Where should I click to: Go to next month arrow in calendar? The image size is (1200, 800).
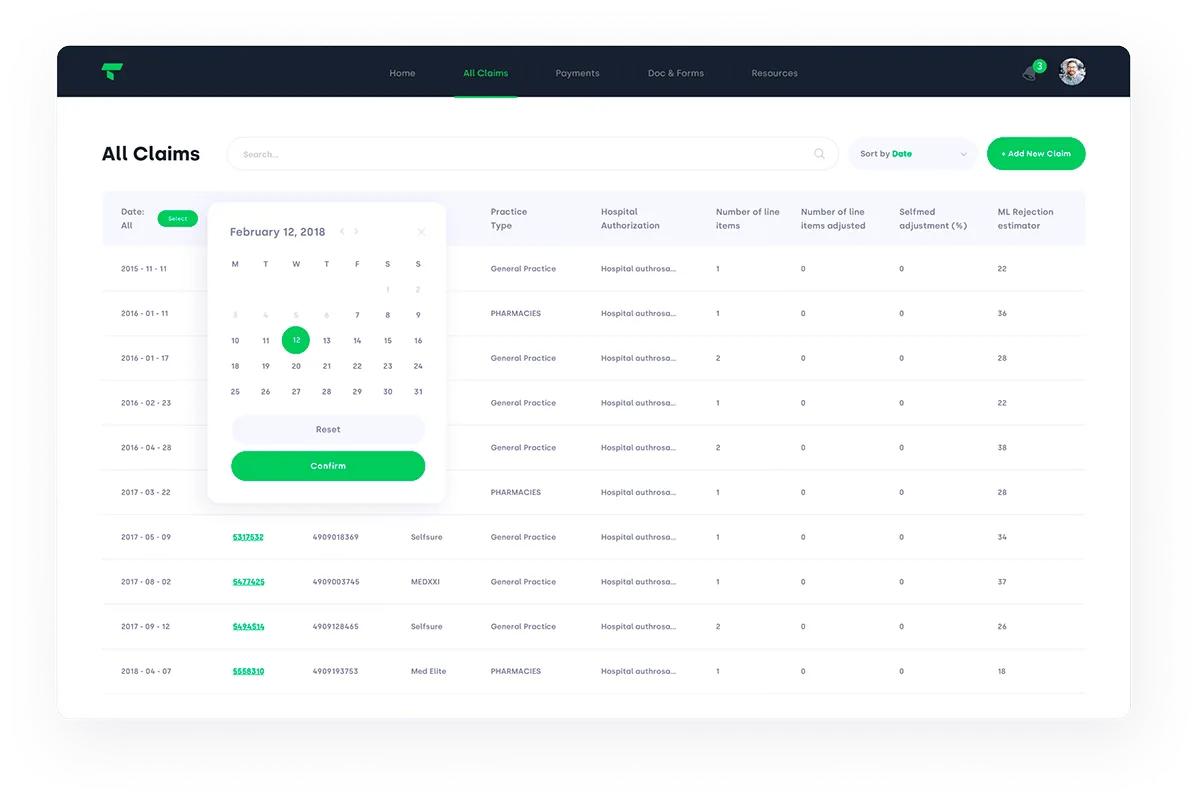click(x=356, y=232)
